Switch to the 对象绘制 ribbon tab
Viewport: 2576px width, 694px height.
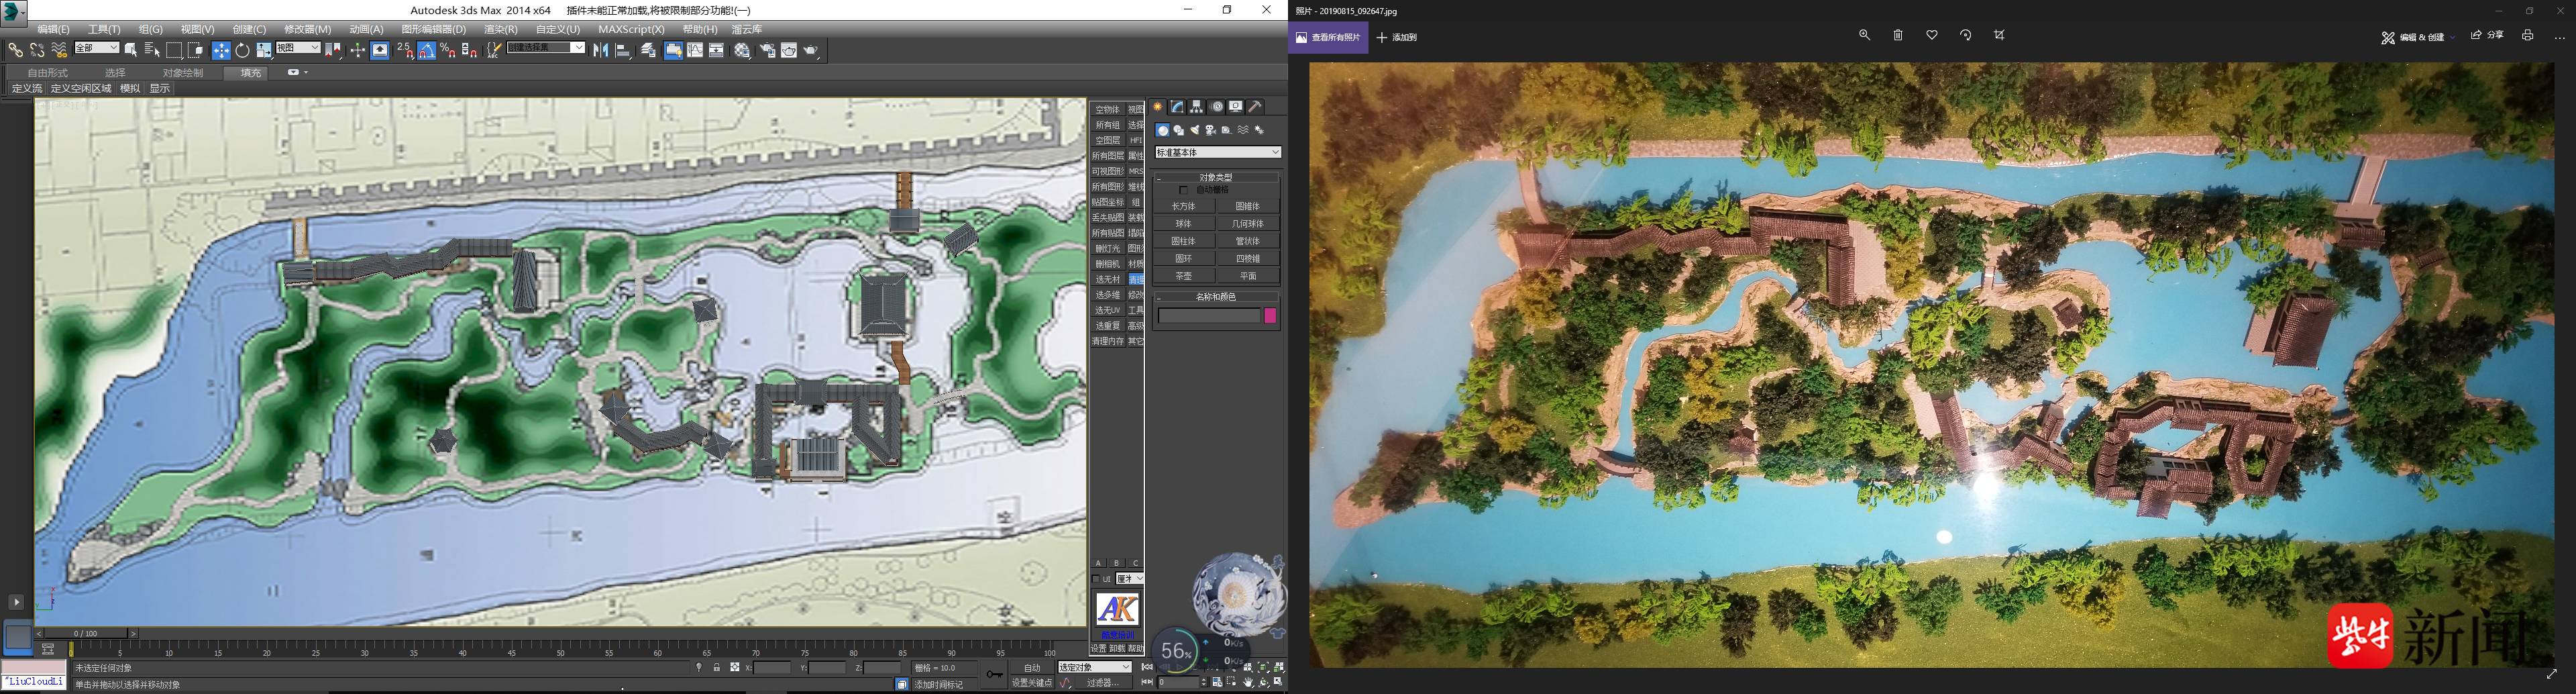click(183, 73)
